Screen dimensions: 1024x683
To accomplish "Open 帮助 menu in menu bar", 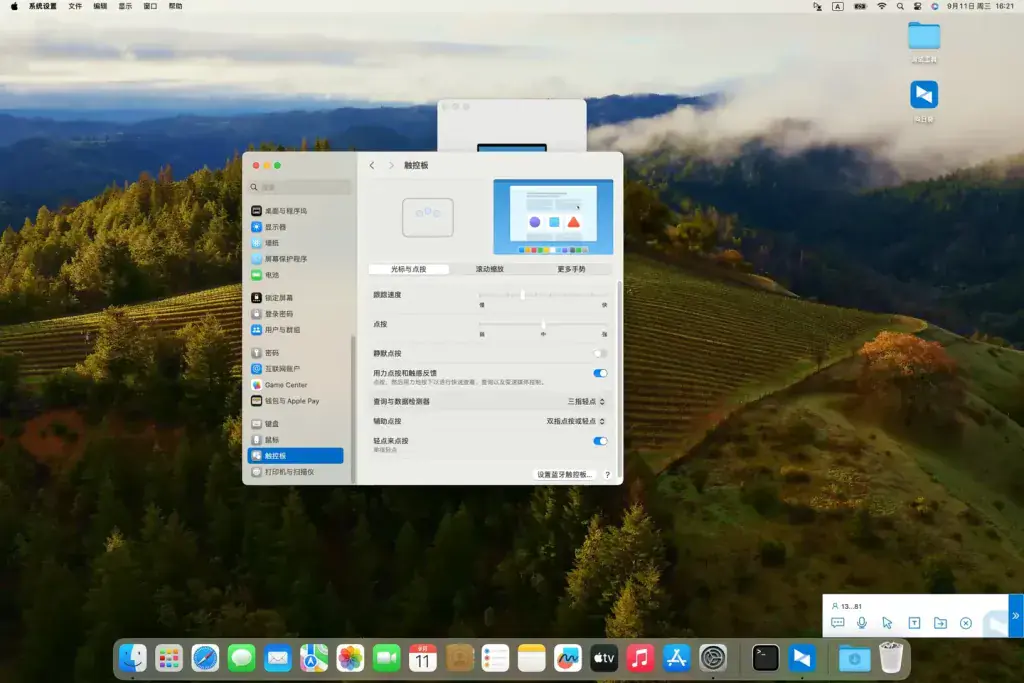I will (175, 6).
